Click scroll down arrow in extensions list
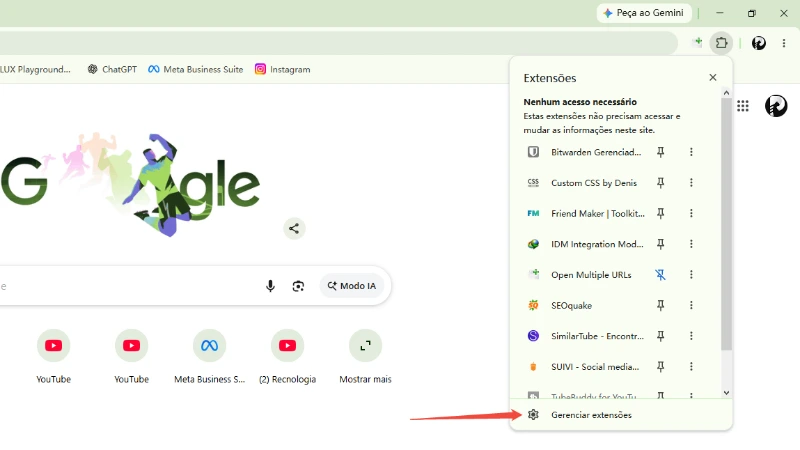Screen dimensions: 800x450 (x=727, y=393)
